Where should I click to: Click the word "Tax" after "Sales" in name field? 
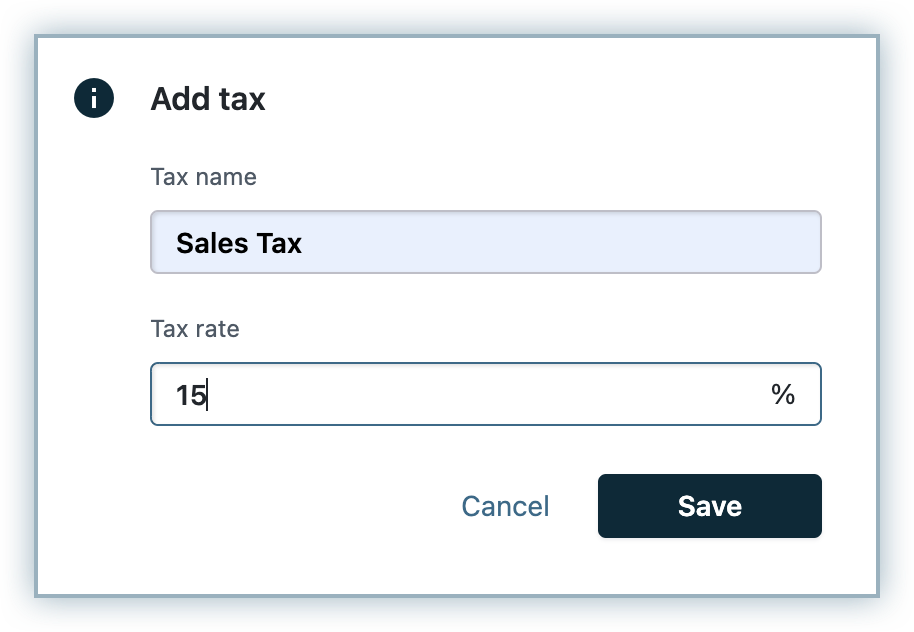pyautogui.click(x=279, y=243)
